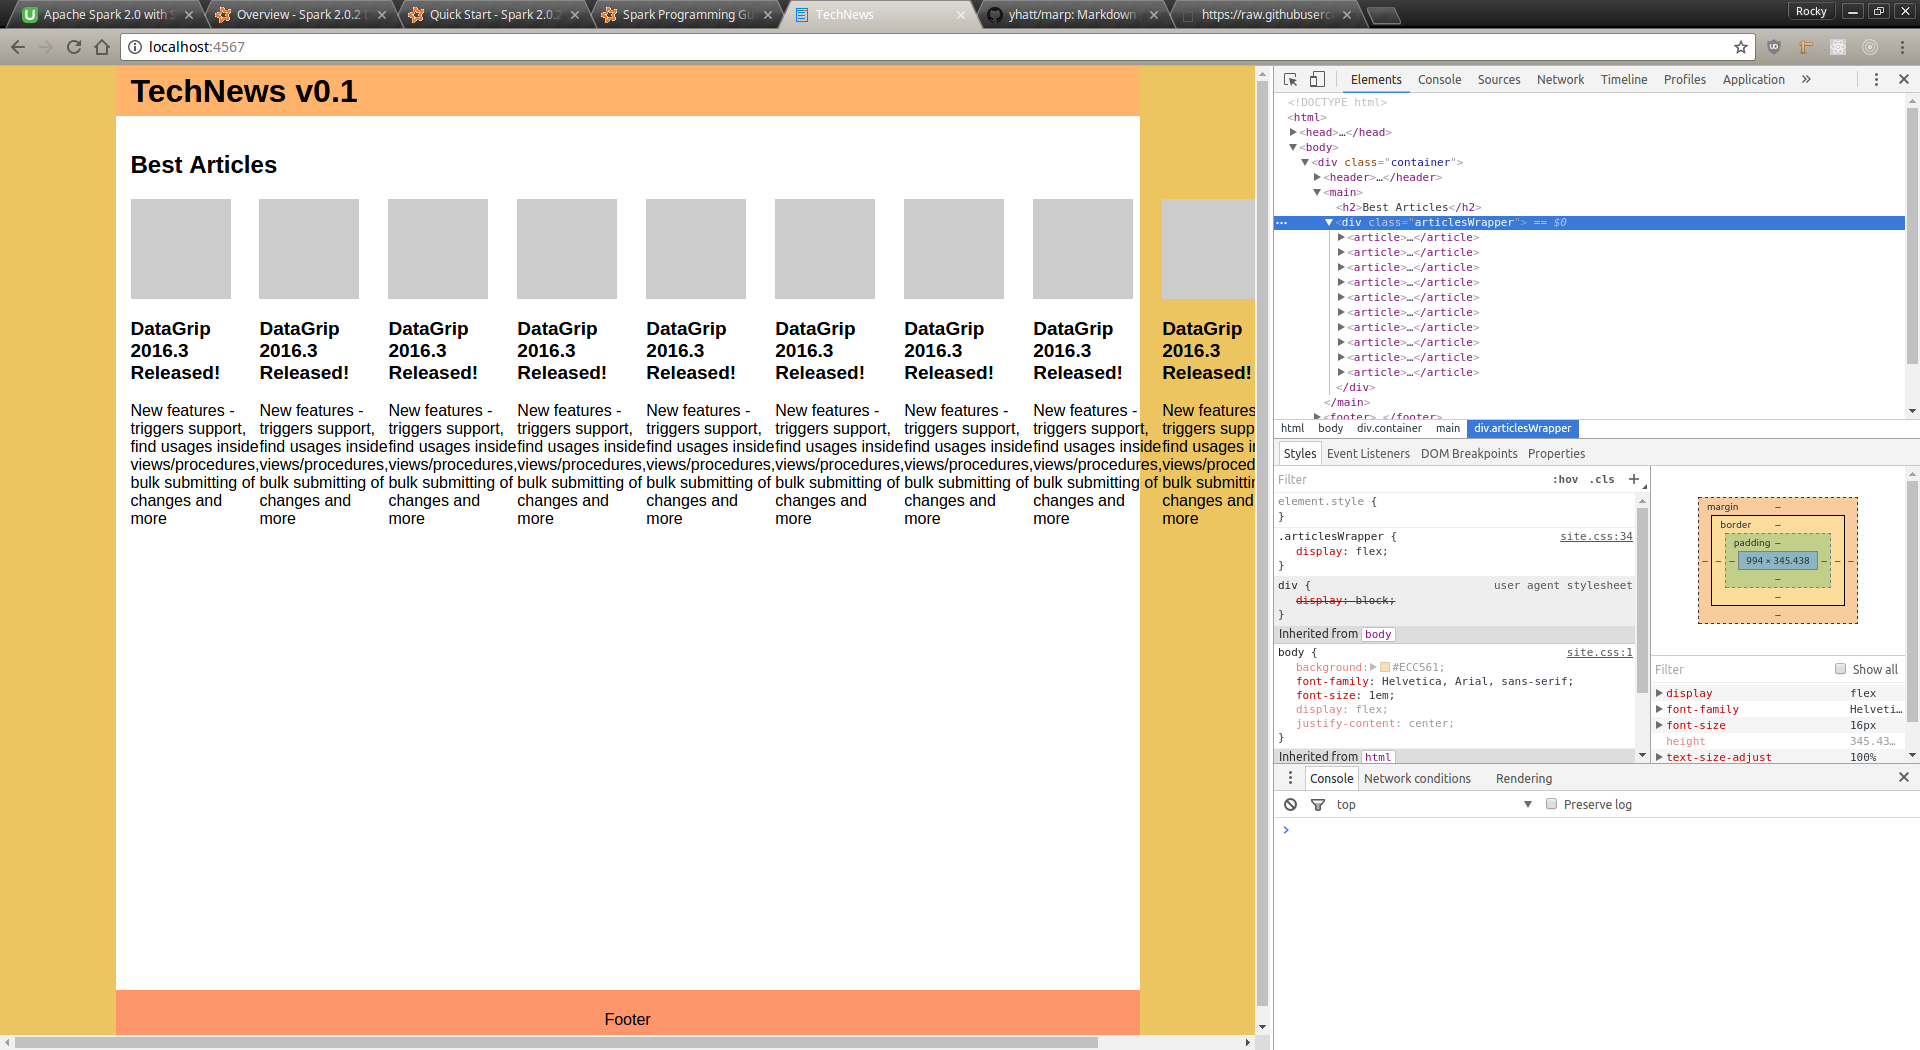Open the console context 'top' dropdown
This screenshot has width=1920, height=1050.
click(x=1433, y=804)
